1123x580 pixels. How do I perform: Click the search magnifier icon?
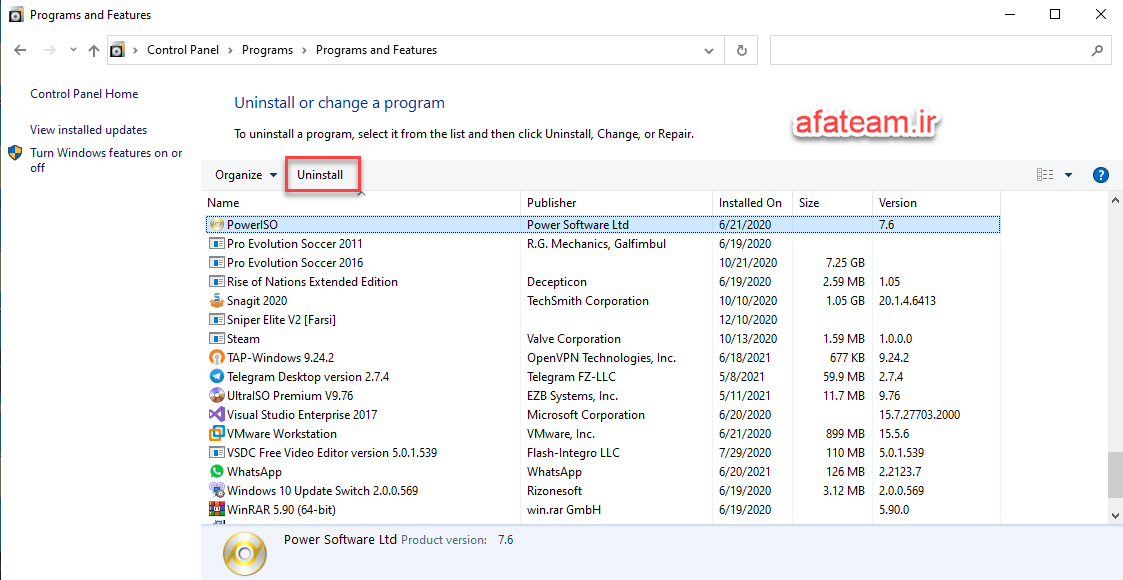pyautogui.click(x=1097, y=50)
